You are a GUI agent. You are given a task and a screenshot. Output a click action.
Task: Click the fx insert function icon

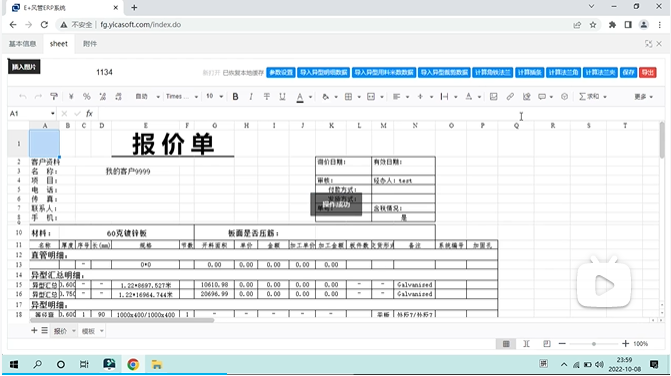tap(89, 113)
